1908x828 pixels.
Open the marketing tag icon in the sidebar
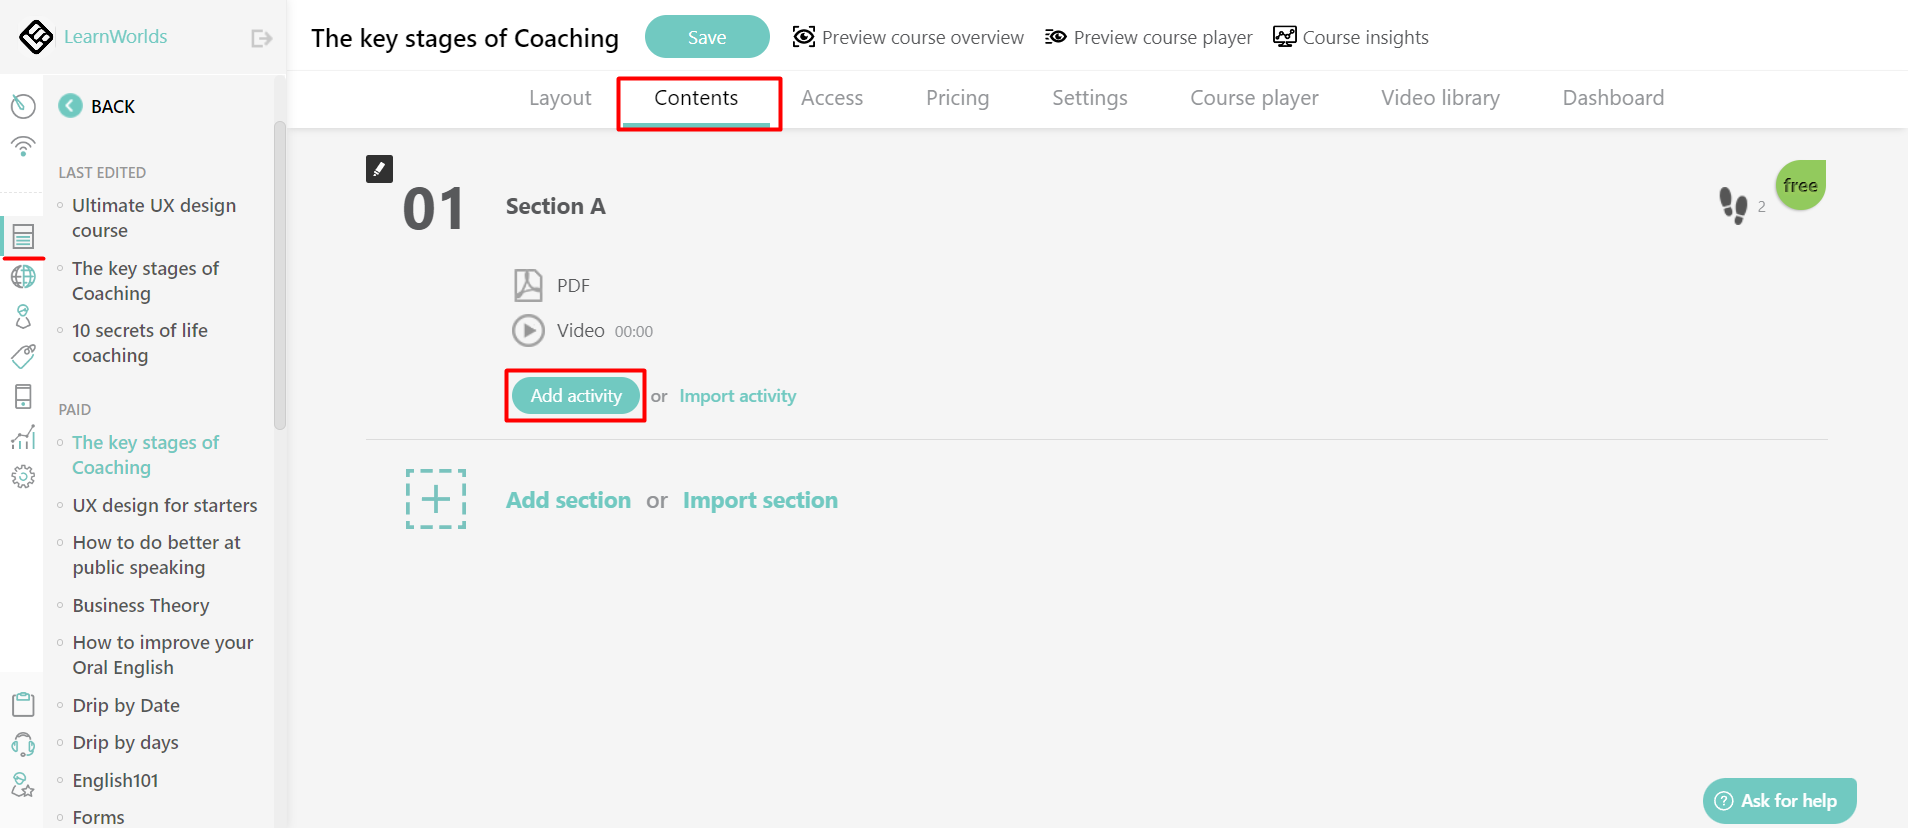point(23,356)
